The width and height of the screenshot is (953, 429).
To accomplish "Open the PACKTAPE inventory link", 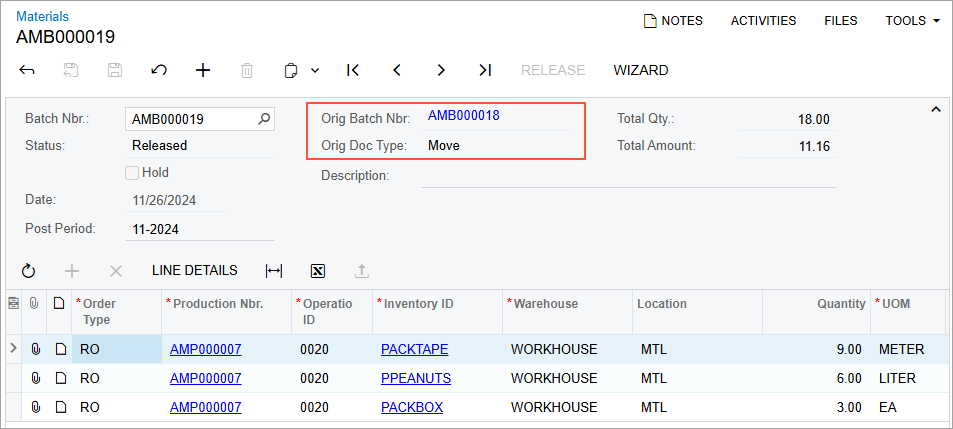I will click(414, 349).
